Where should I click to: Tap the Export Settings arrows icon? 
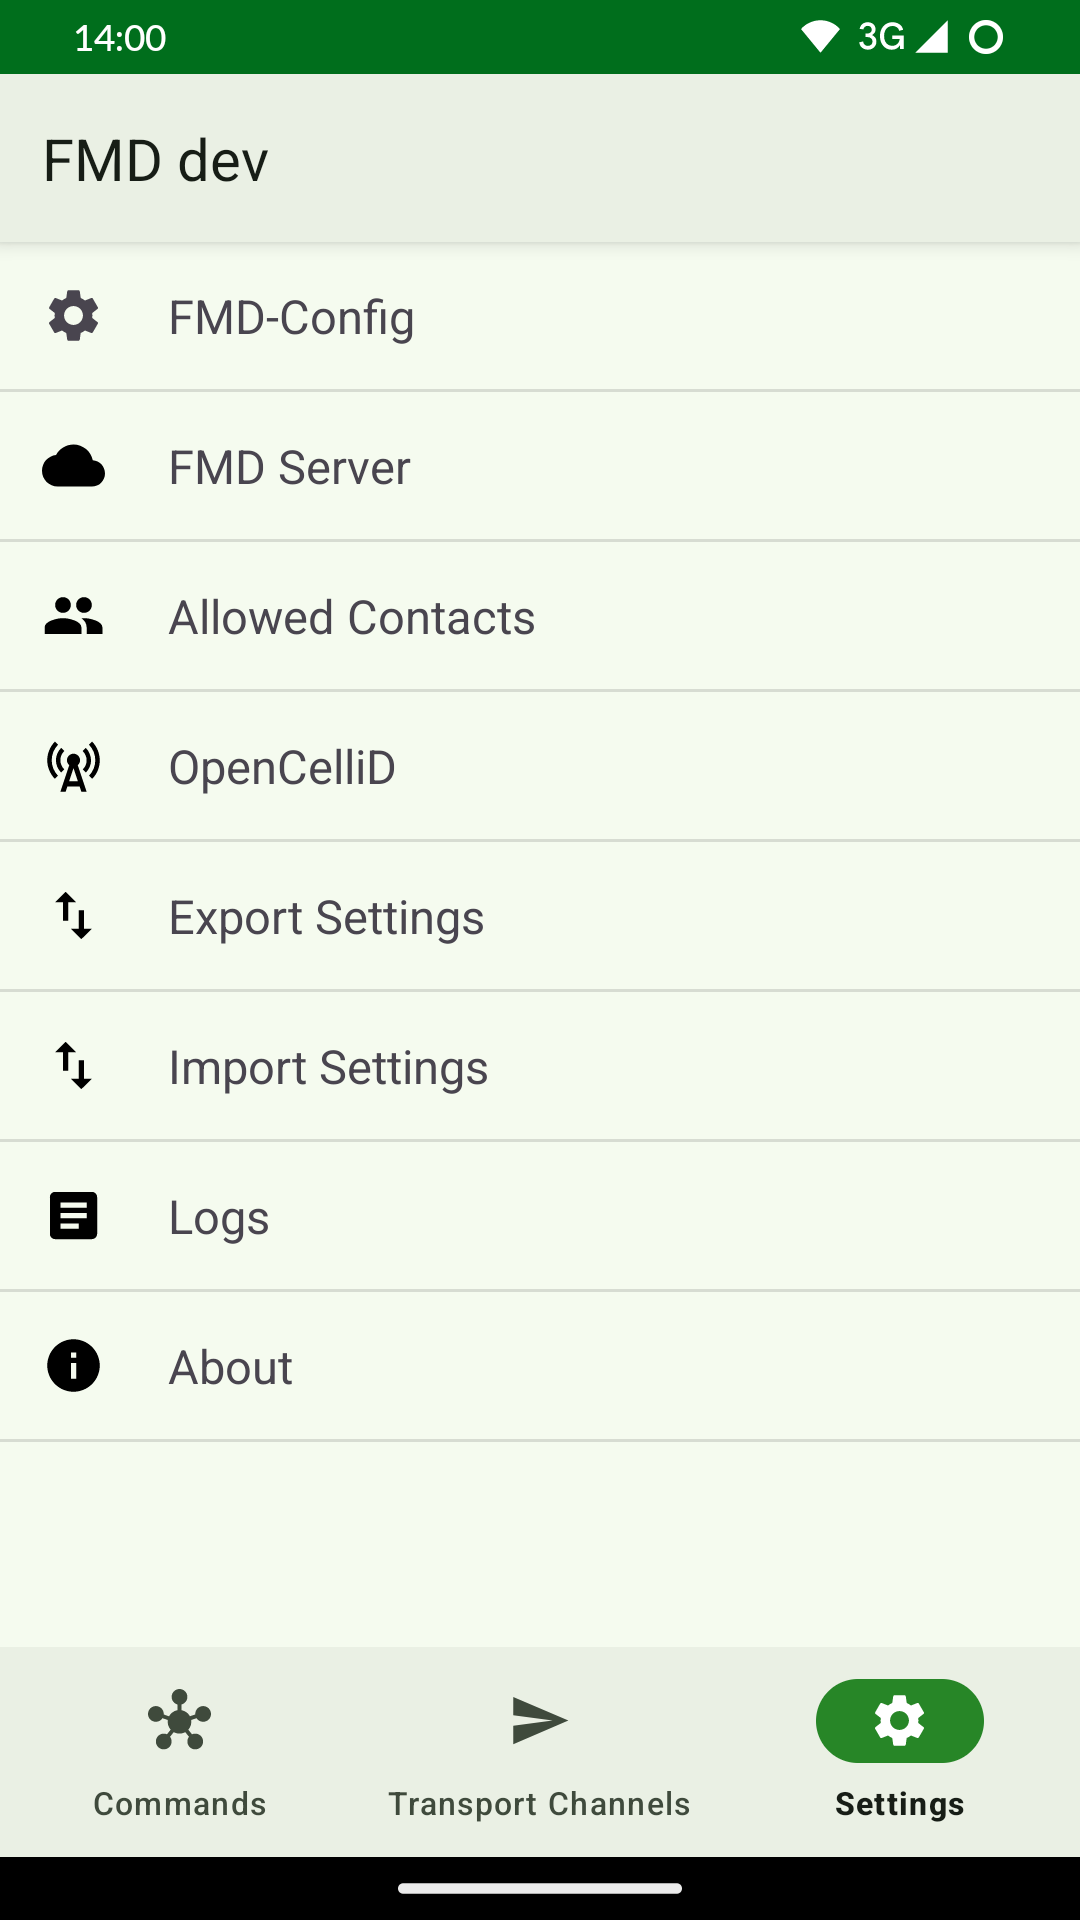(x=74, y=916)
